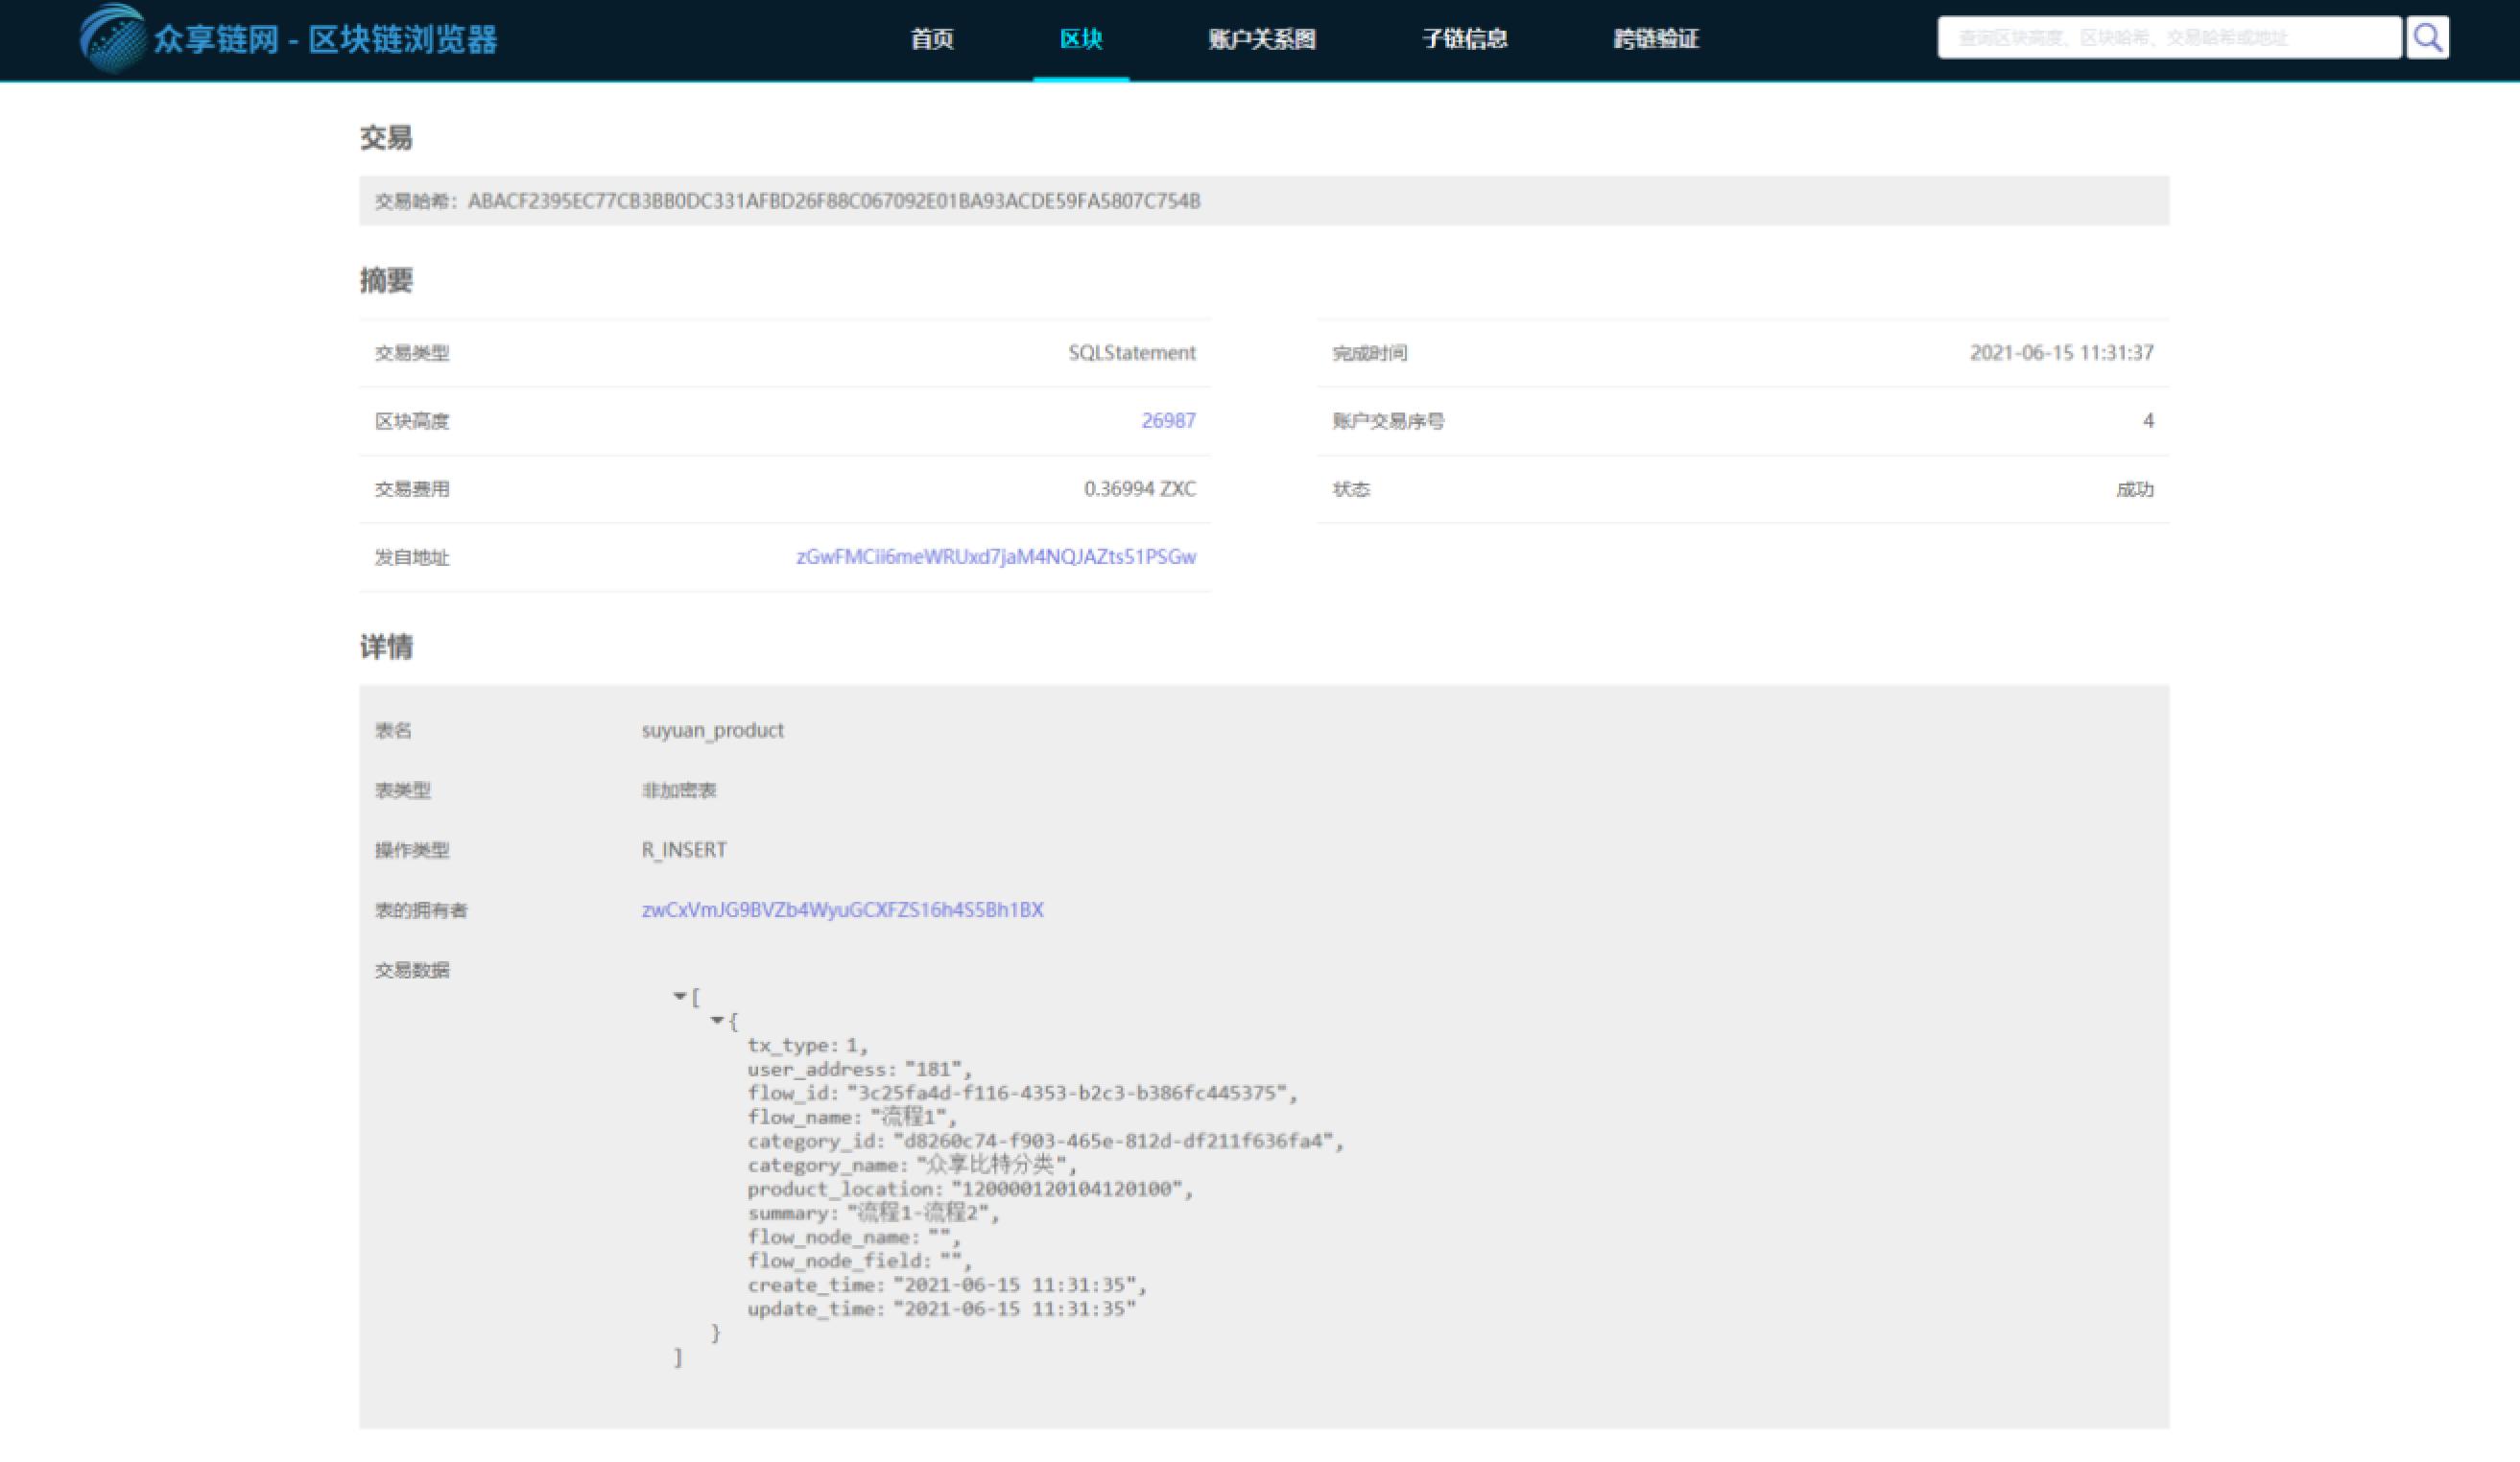Open table owner address zwCxVmJG9BVZb4WyuGCXFZS16h4S5Bh1BX
The height and width of the screenshot is (1462, 2520).
[843, 910]
